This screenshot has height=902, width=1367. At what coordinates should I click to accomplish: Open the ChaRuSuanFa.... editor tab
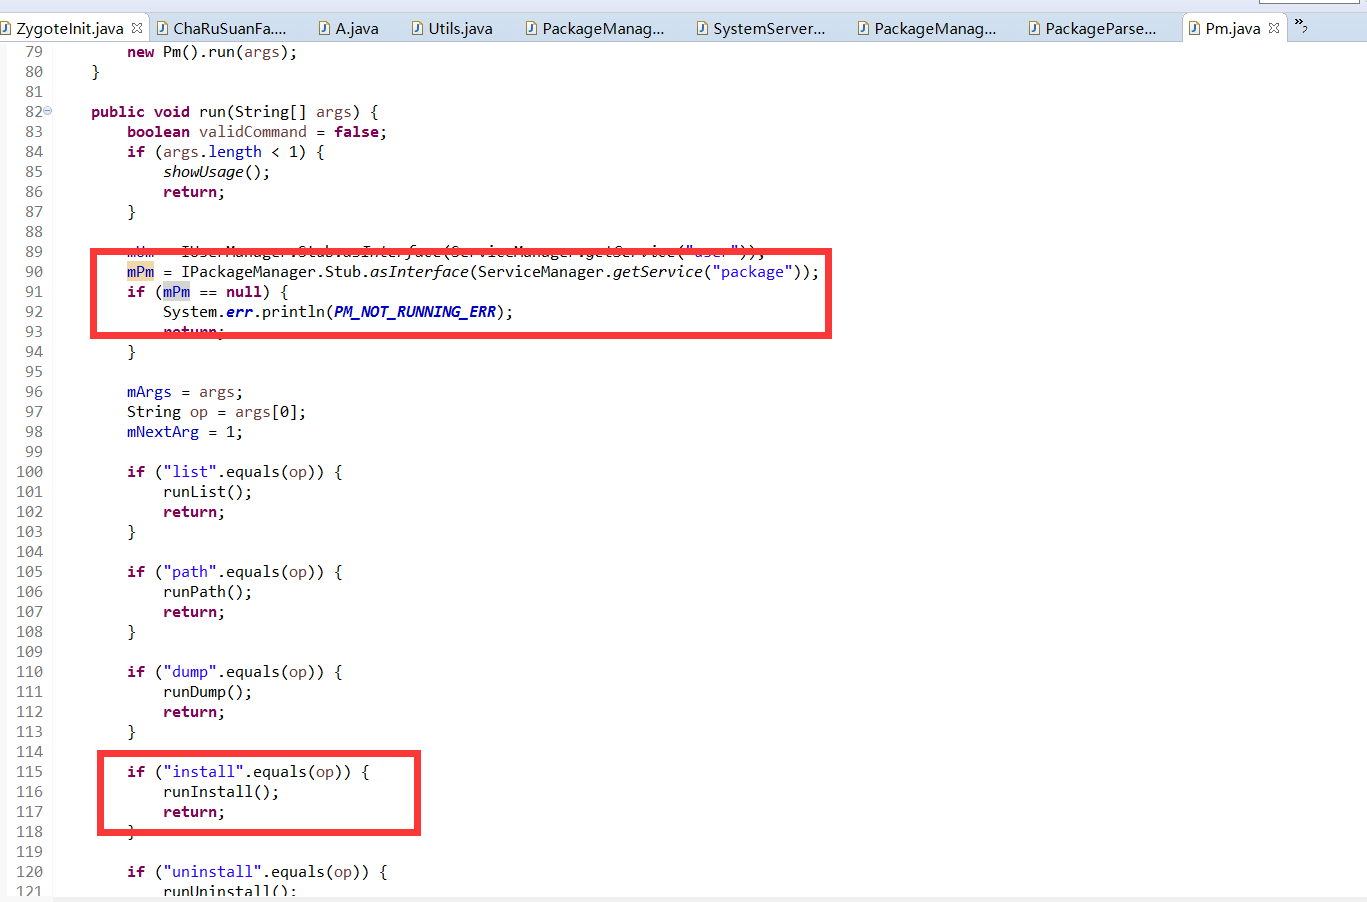point(229,28)
